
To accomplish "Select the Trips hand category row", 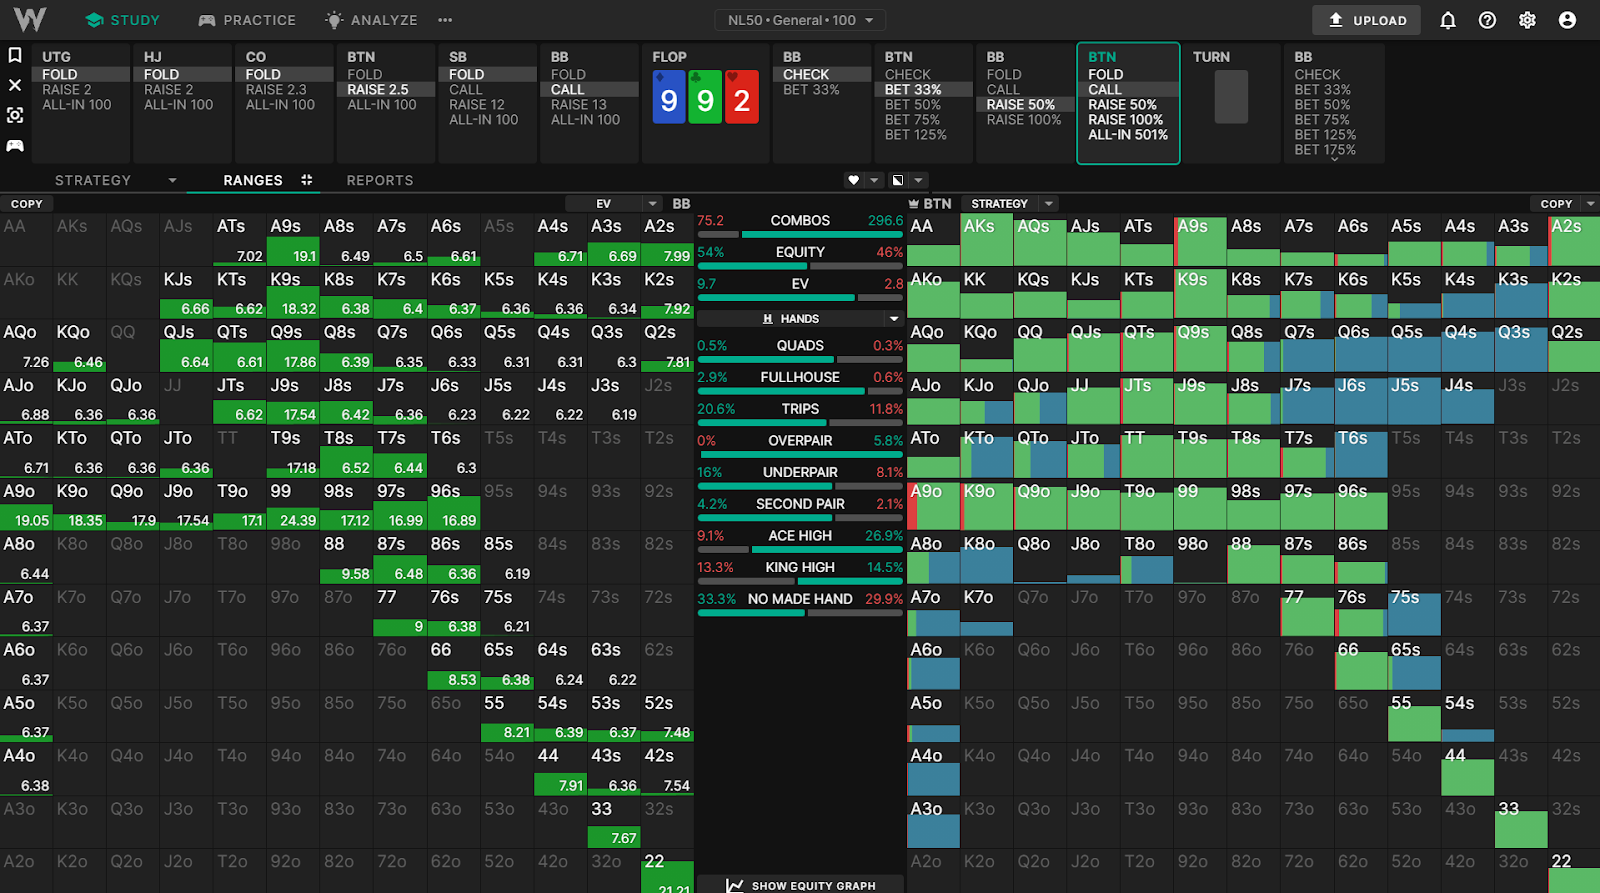I will (800, 413).
